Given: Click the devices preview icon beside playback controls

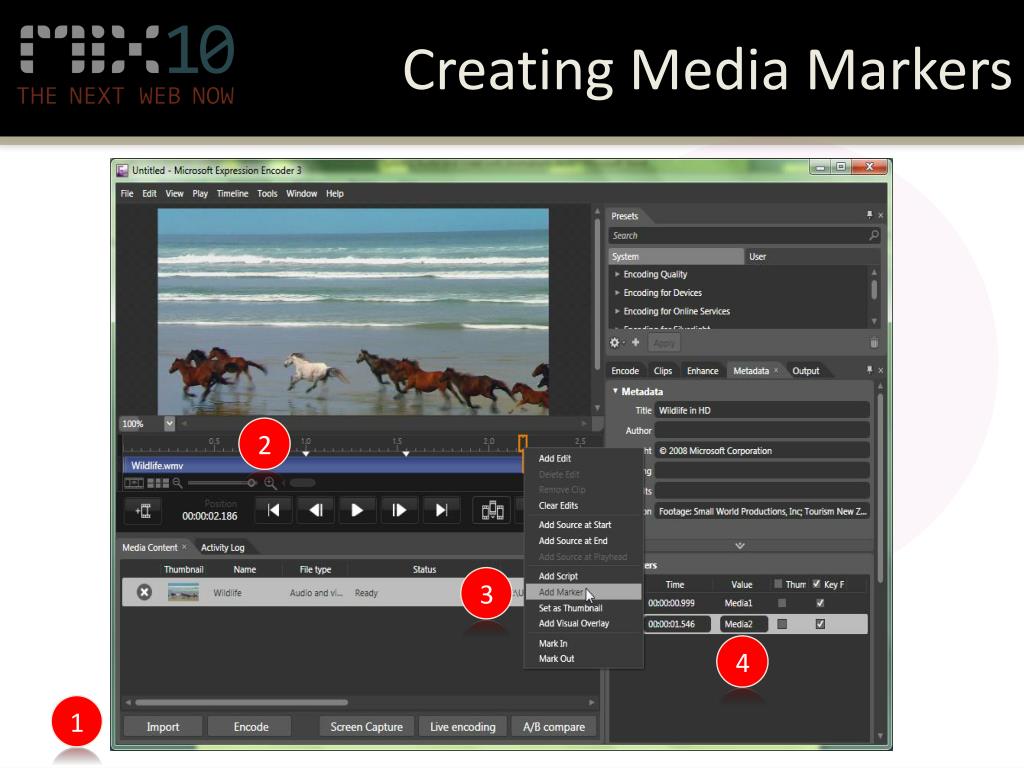Looking at the screenshot, I should click(492, 510).
